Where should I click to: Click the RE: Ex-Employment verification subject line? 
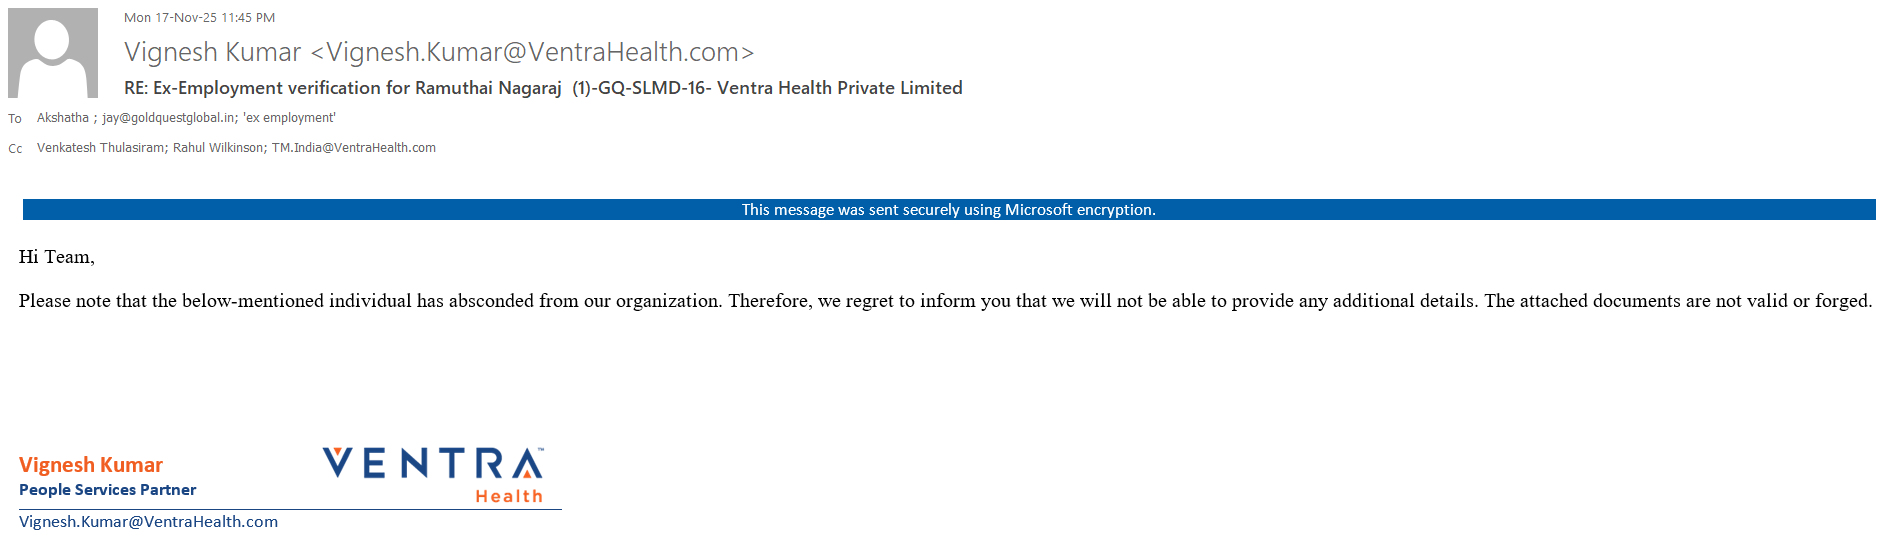coord(543,88)
